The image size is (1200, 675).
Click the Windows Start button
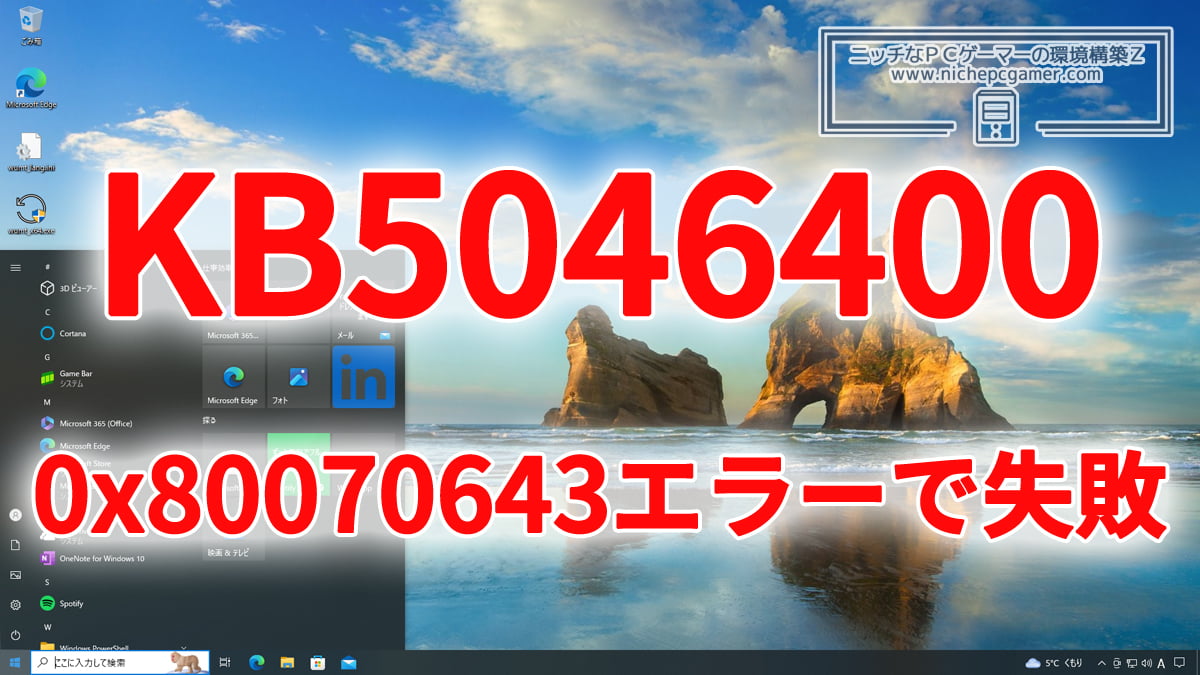point(15,662)
